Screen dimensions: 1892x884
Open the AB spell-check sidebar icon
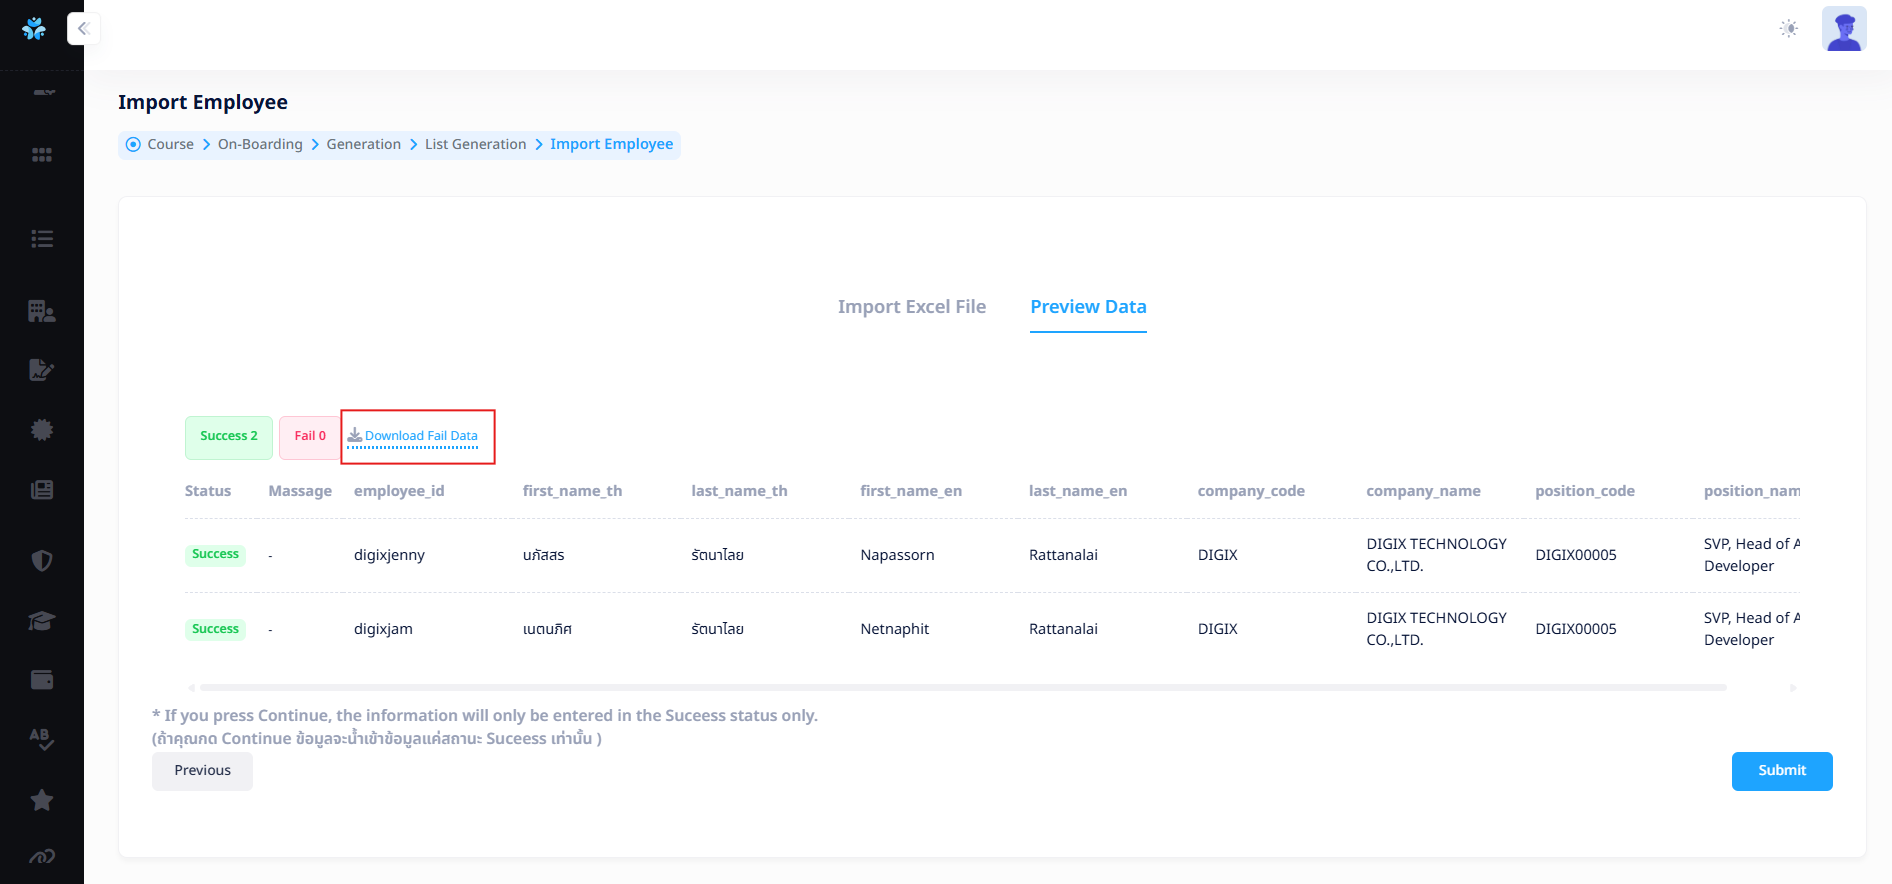tap(42, 739)
